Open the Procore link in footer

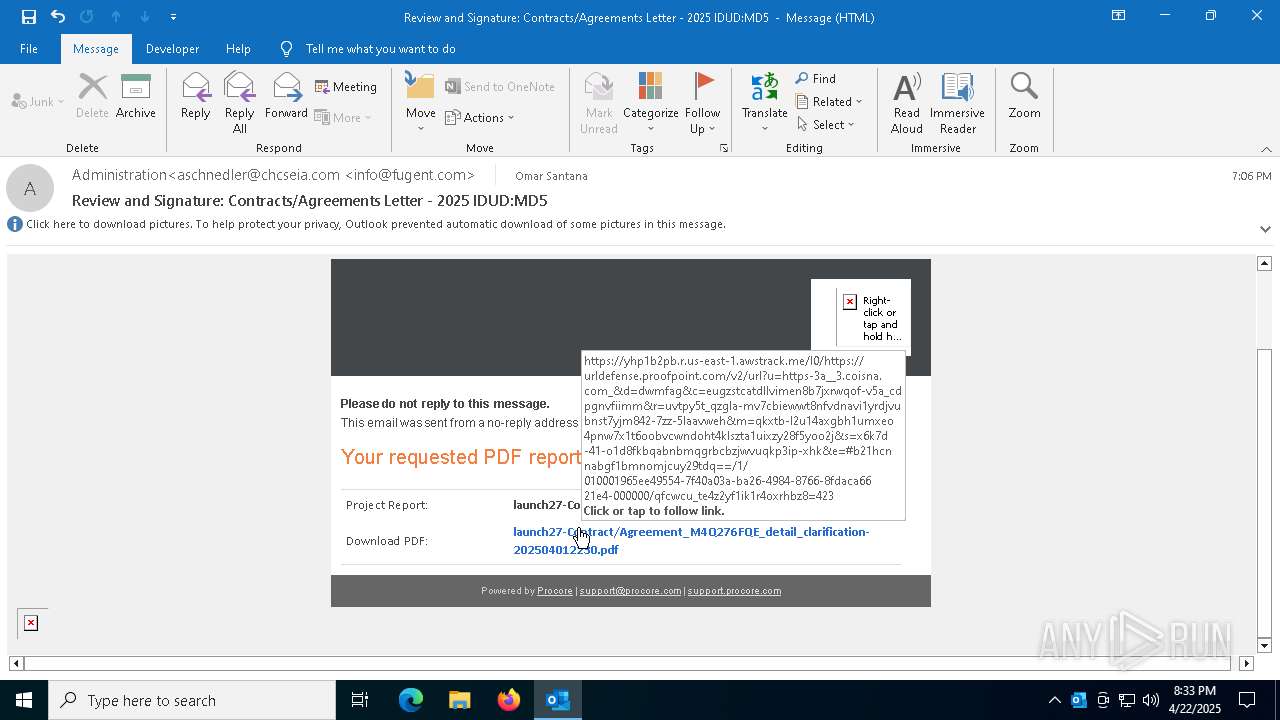pos(555,591)
